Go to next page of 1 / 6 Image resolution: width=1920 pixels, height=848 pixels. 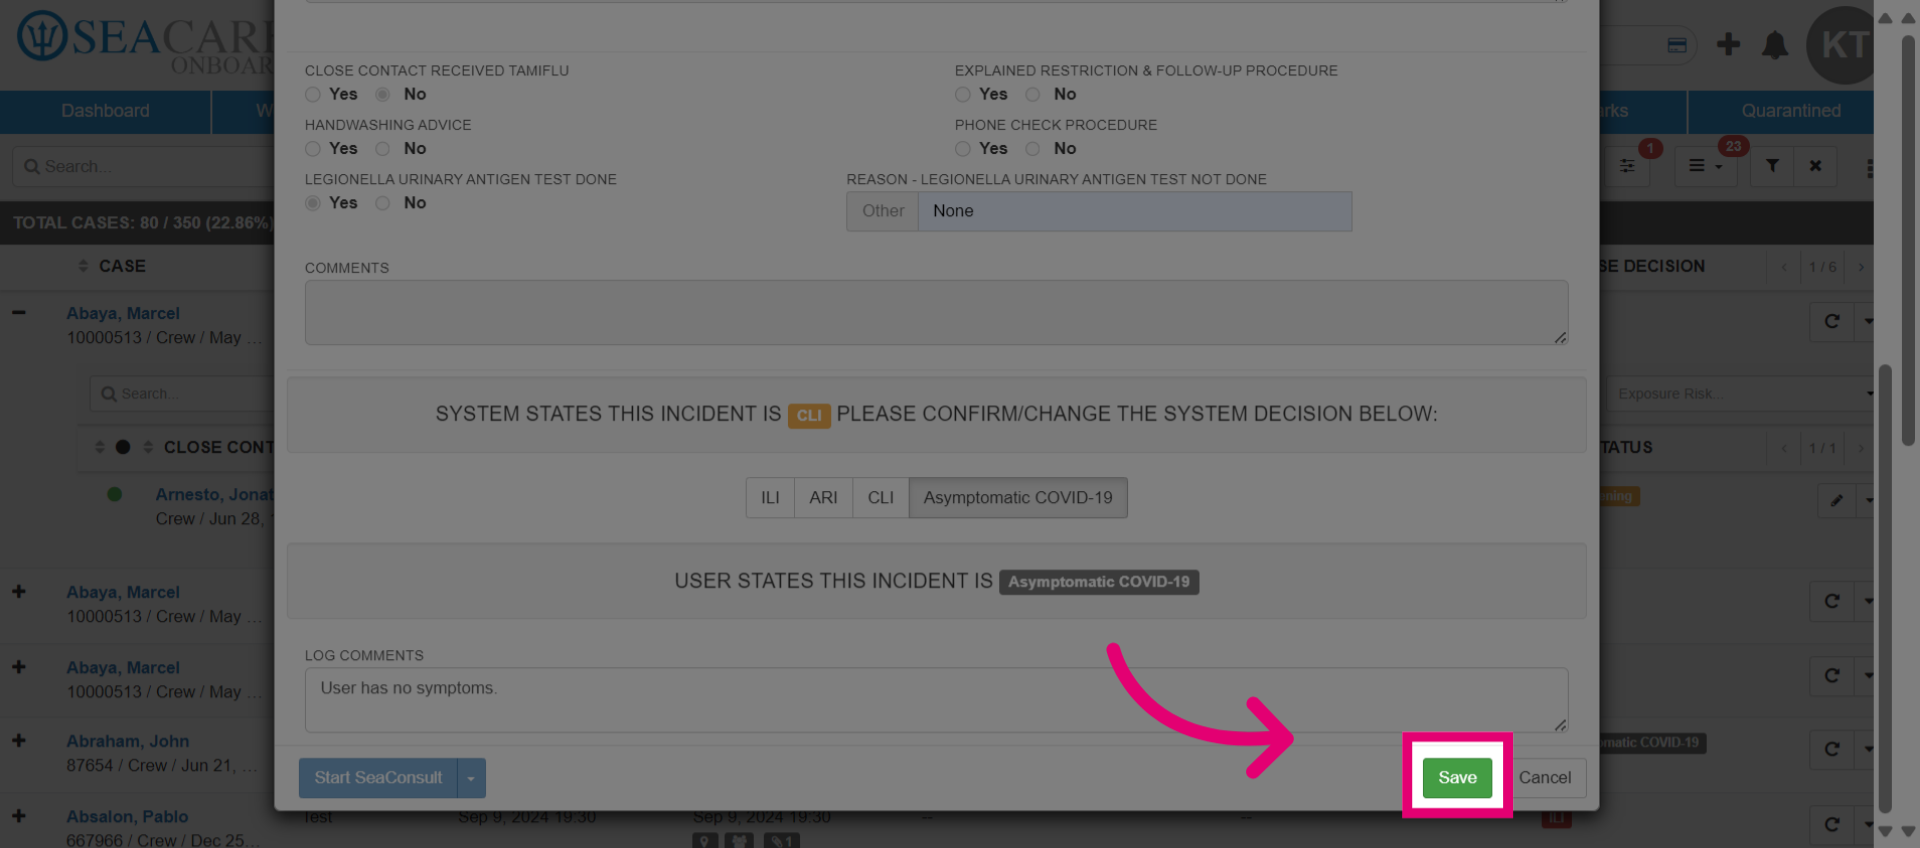[1860, 267]
